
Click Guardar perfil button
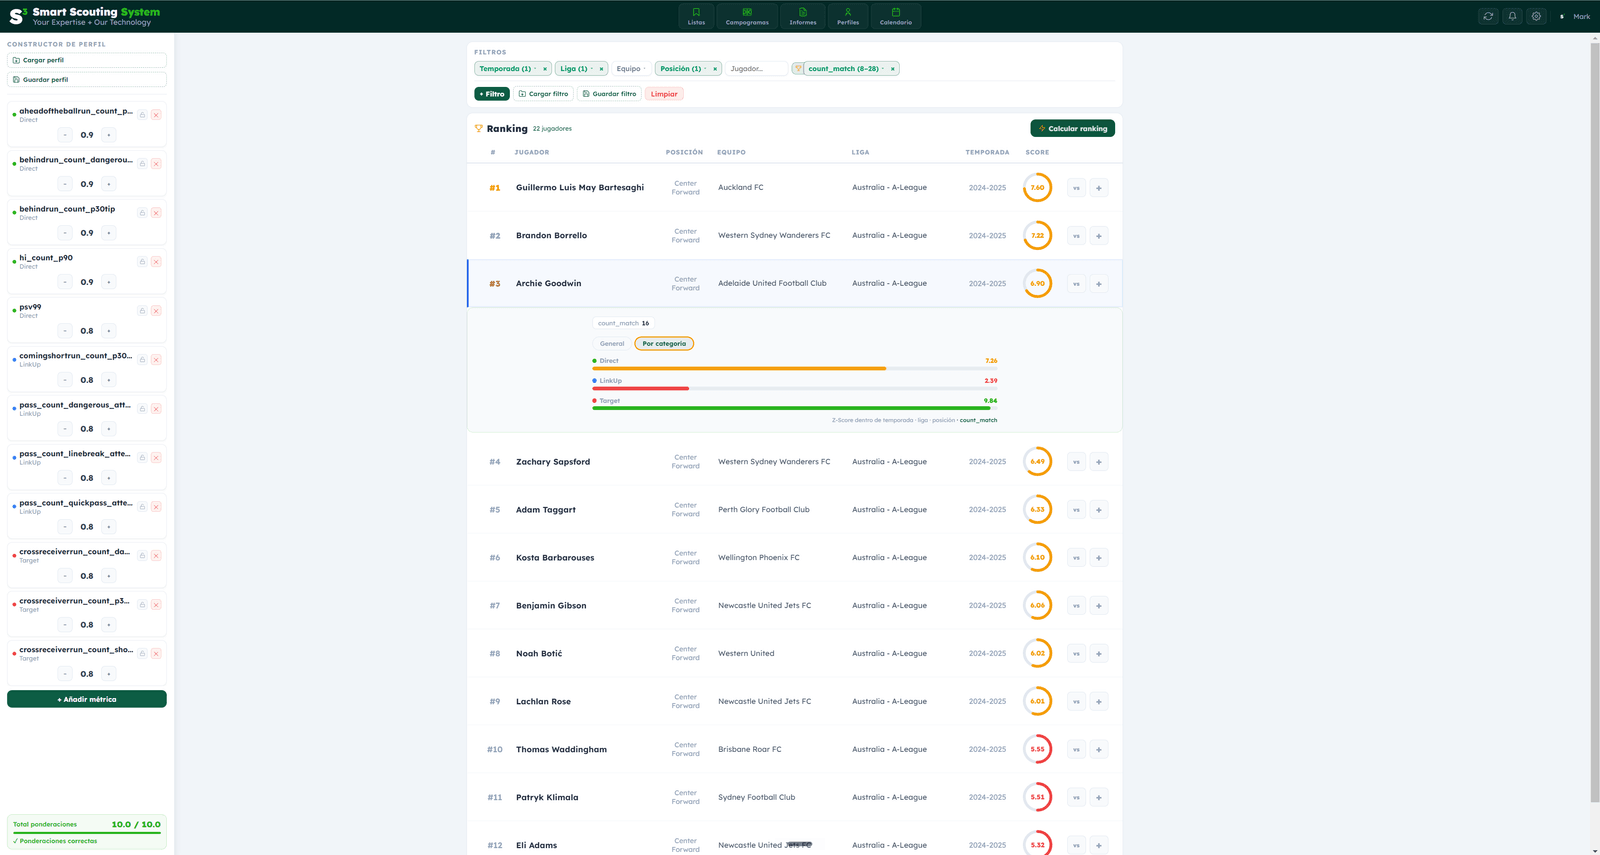(87, 79)
